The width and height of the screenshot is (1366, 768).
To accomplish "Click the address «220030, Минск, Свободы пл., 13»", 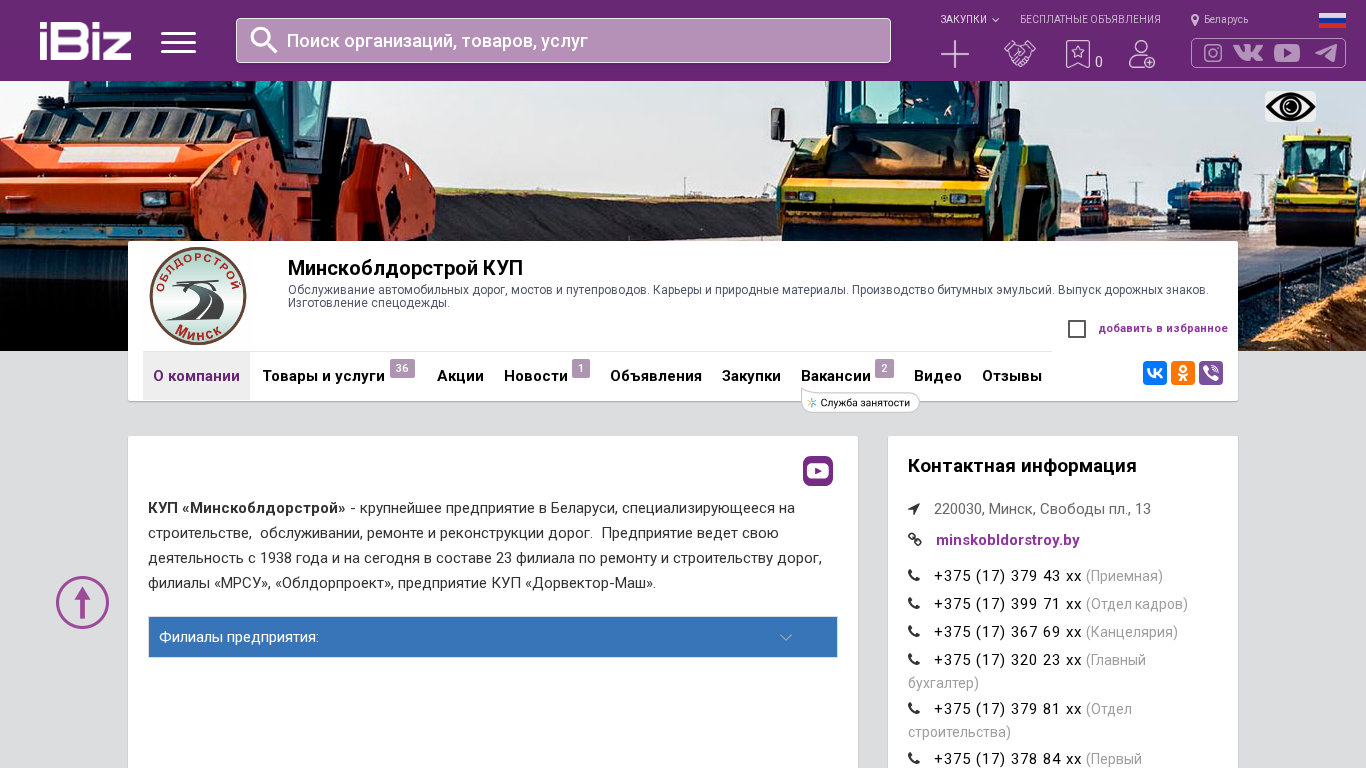I will click(x=1042, y=509).
